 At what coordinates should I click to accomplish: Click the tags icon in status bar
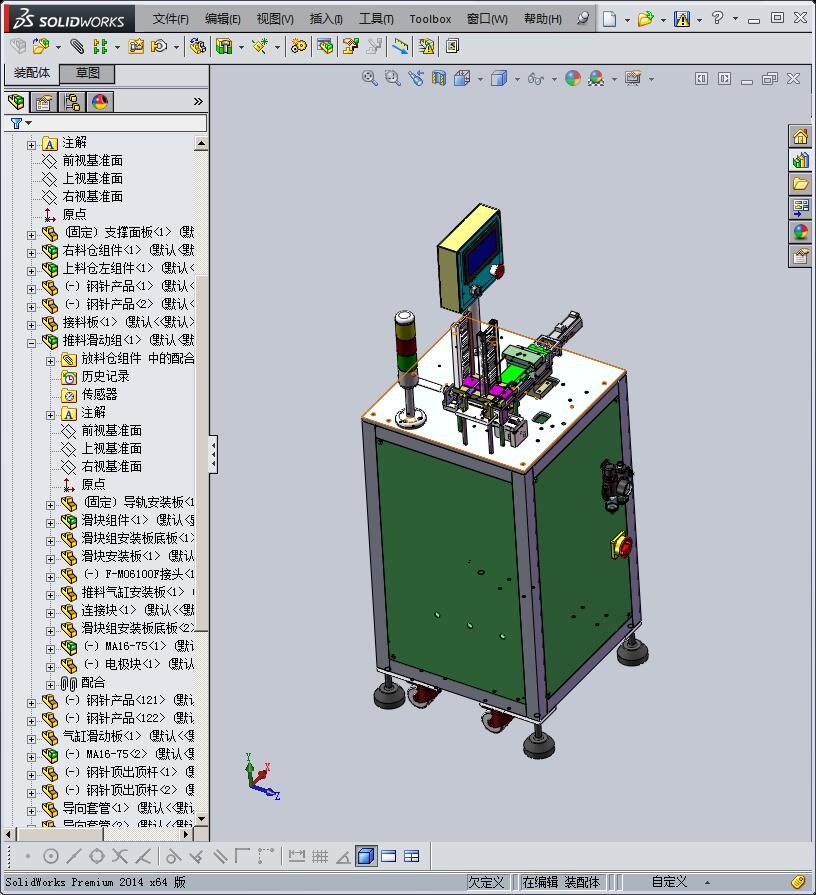pos(799,882)
